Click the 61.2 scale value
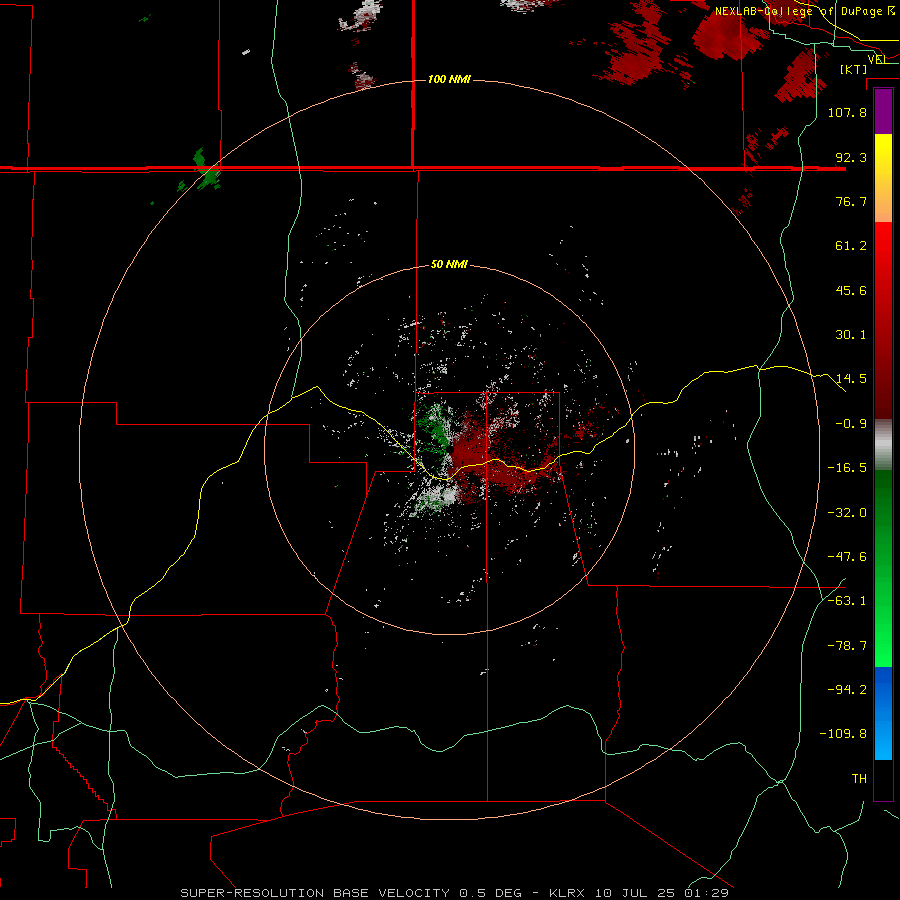The image size is (900, 900). tap(851, 246)
